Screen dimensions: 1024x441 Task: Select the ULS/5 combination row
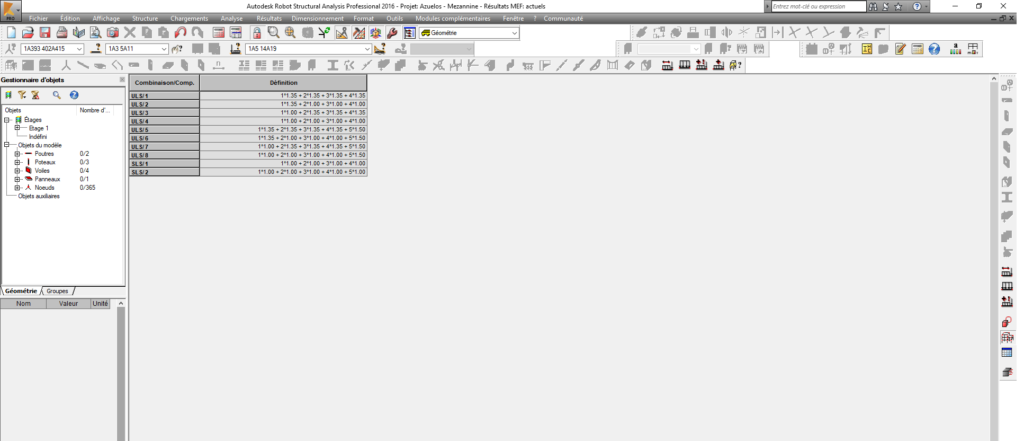248,129
